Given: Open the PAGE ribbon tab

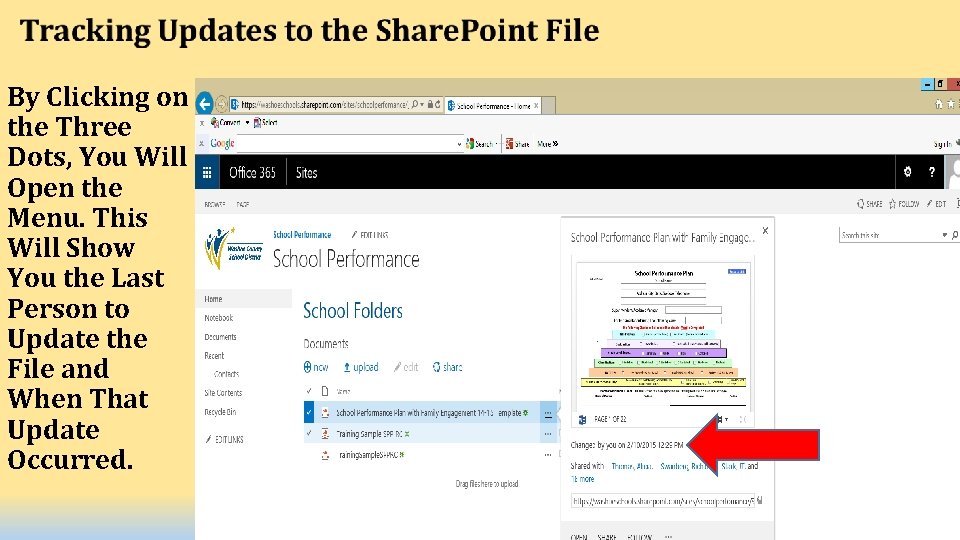Looking at the screenshot, I should tap(242, 204).
